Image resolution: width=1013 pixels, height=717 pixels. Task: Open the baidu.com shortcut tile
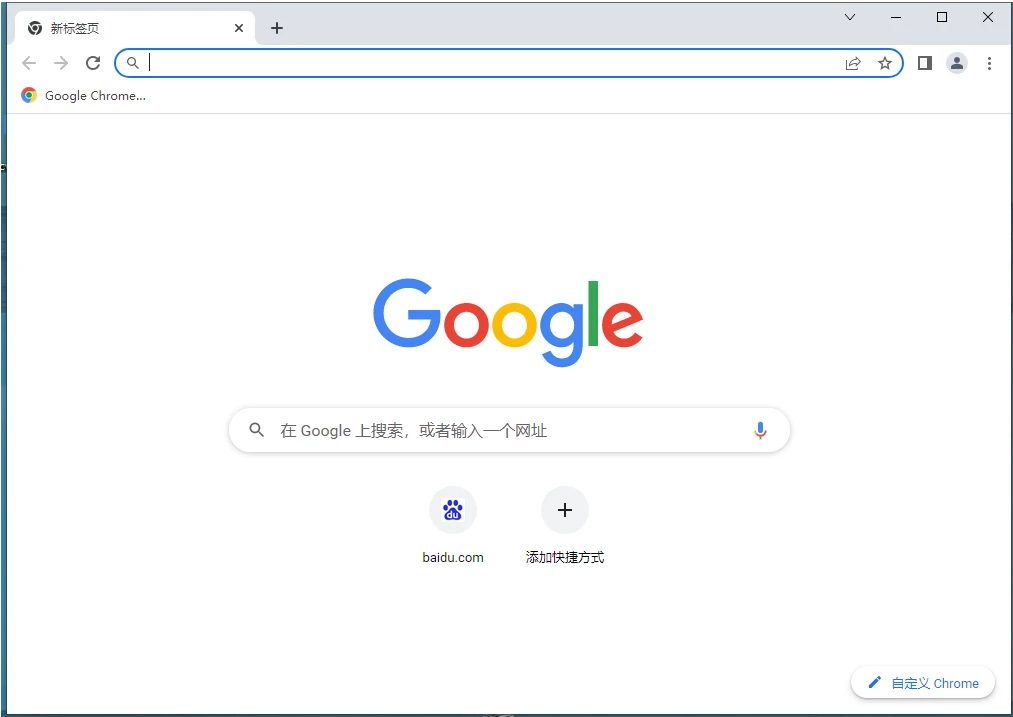point(453,510)
